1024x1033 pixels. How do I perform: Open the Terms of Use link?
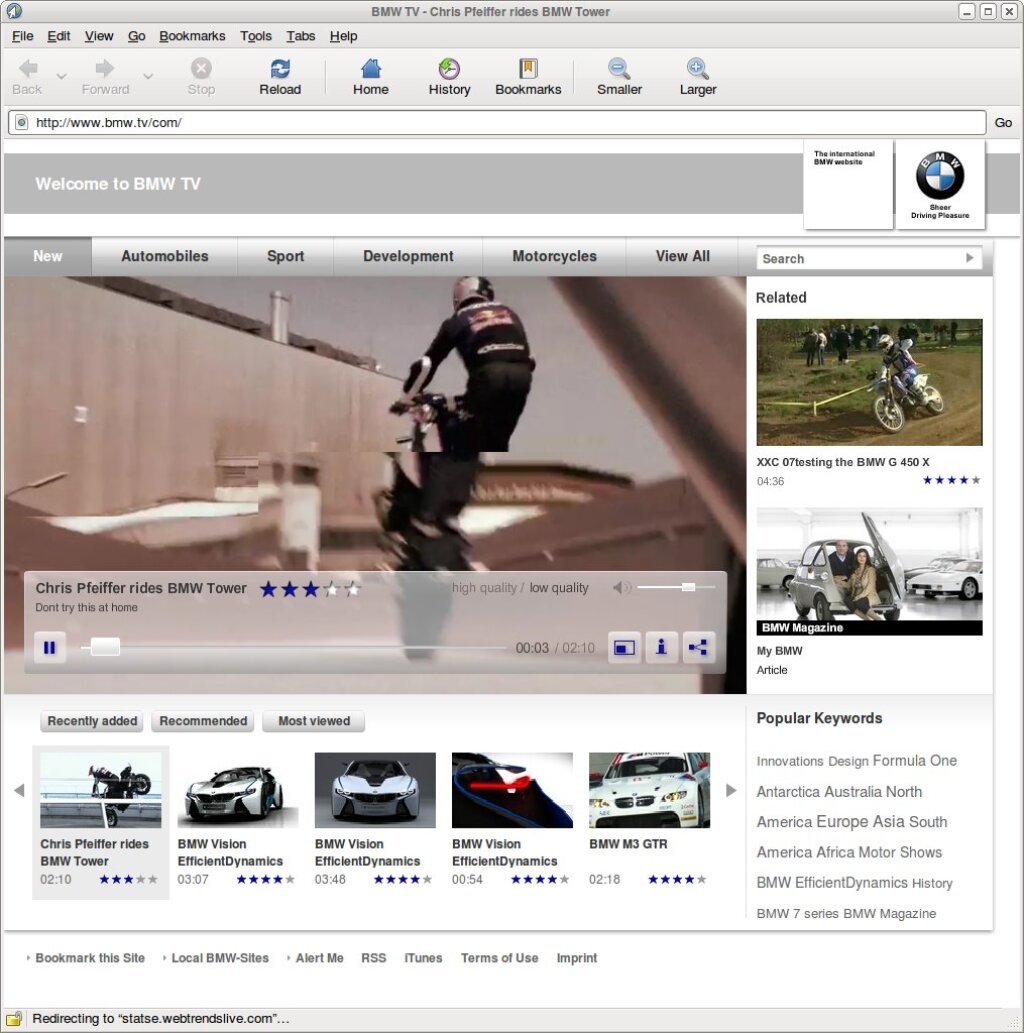click(x=499, y=958)
